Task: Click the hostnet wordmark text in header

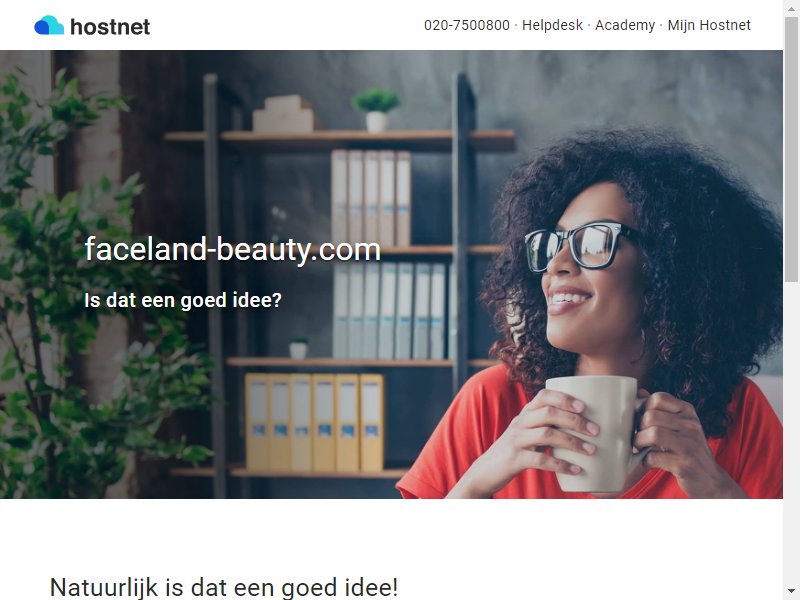Action: 110,27
